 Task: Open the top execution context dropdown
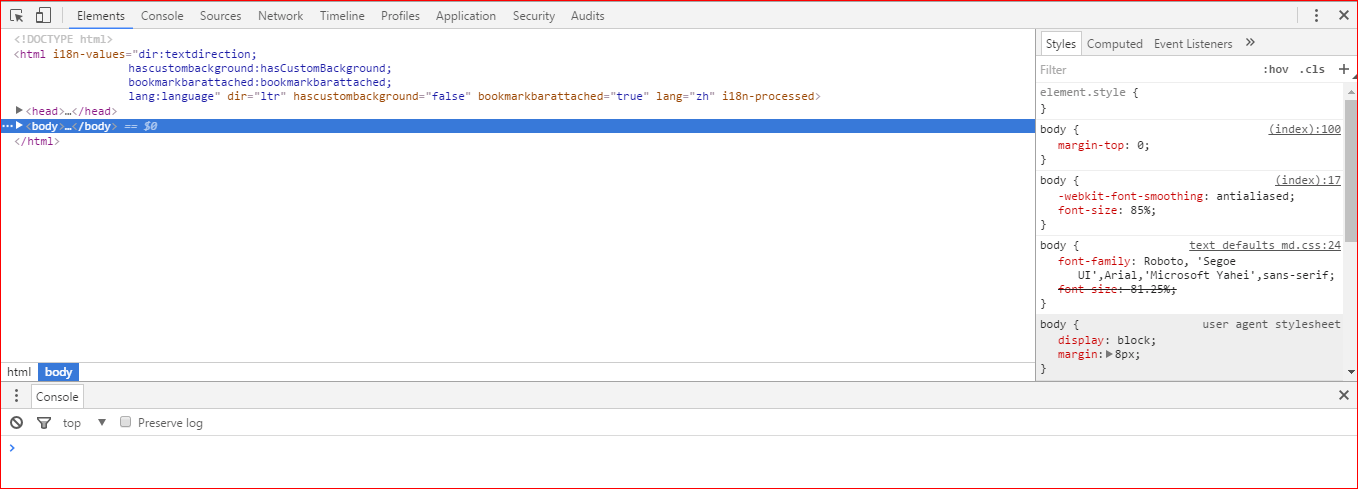(x=84, y=423)
